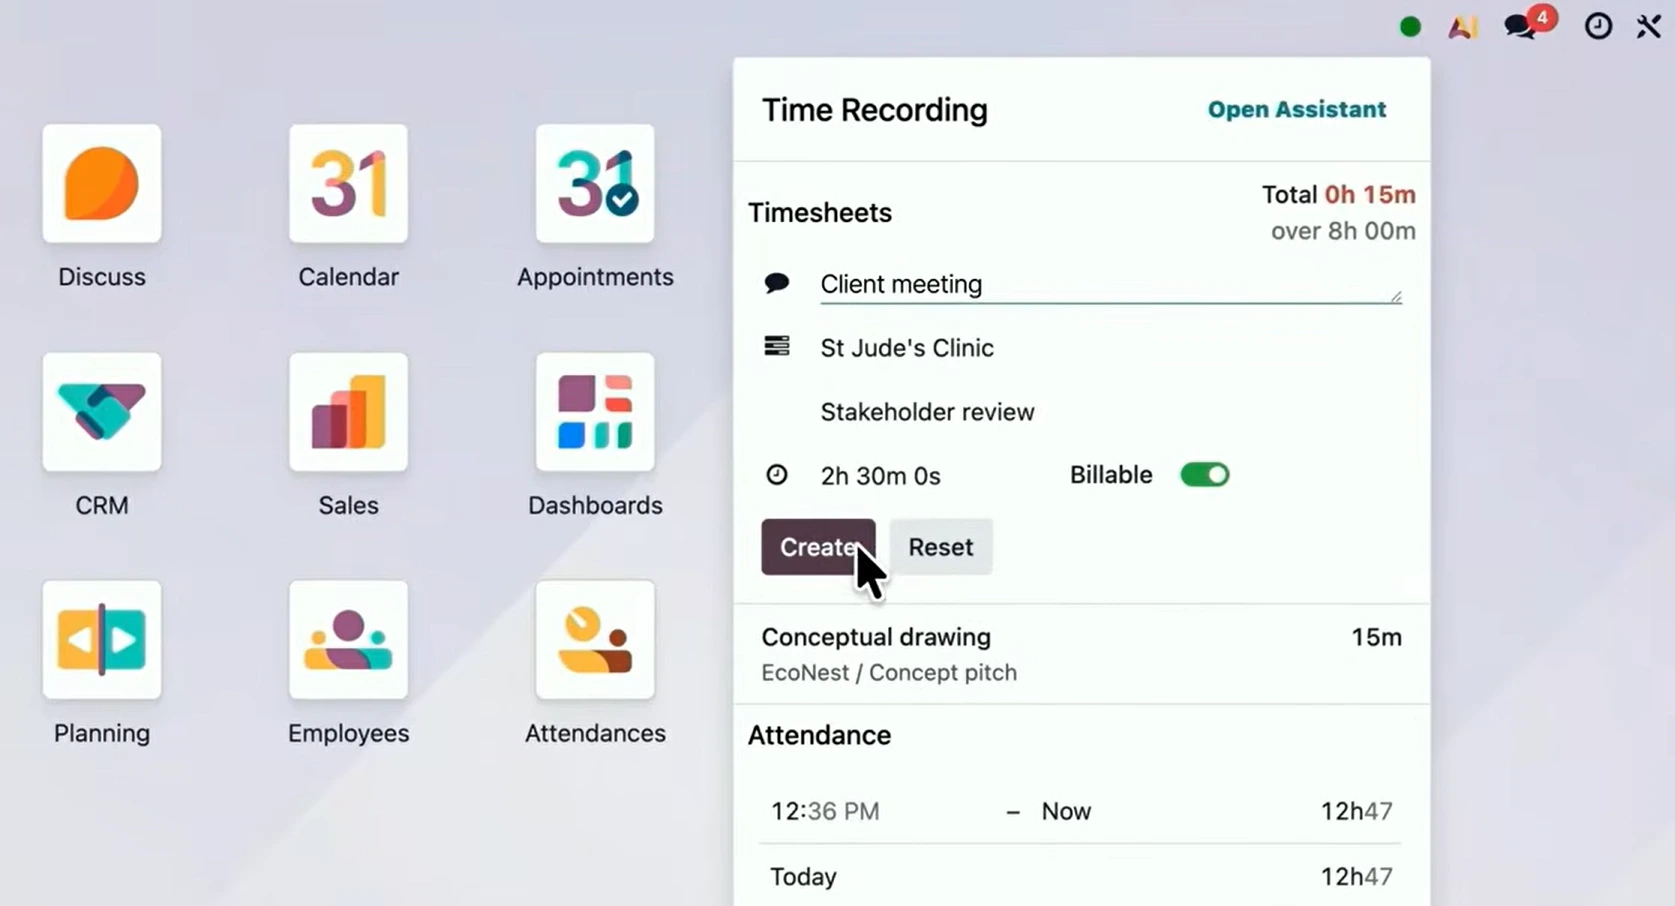Open the tools wrench icon in top bar

click(x=1648, y=26)
